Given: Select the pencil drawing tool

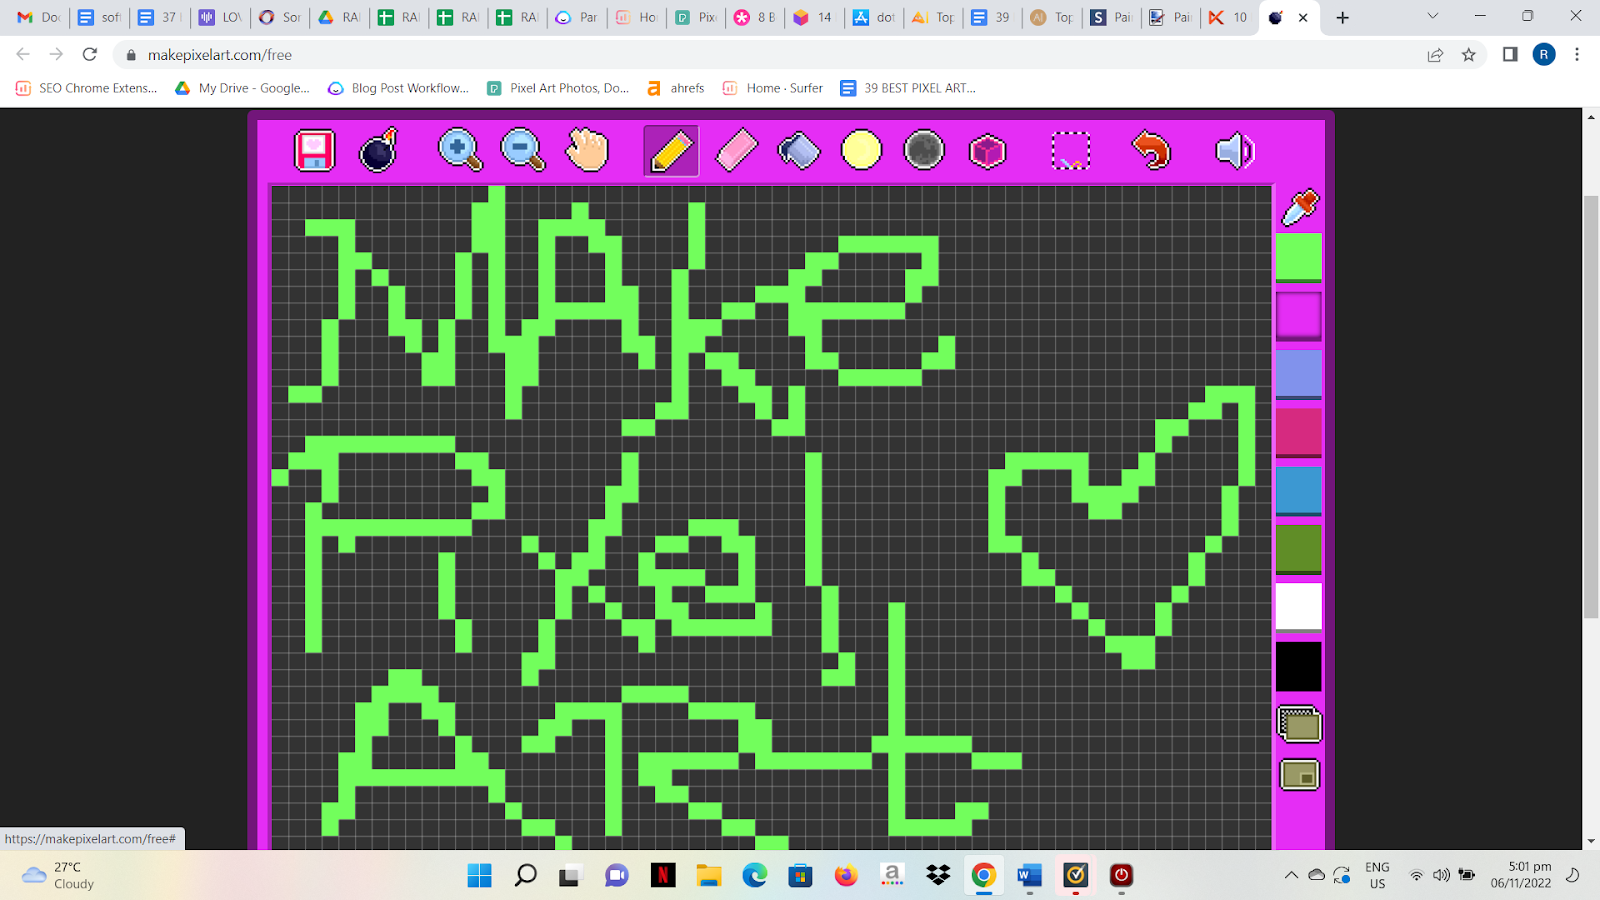Looking at the screenshot, I should [671, 151].
